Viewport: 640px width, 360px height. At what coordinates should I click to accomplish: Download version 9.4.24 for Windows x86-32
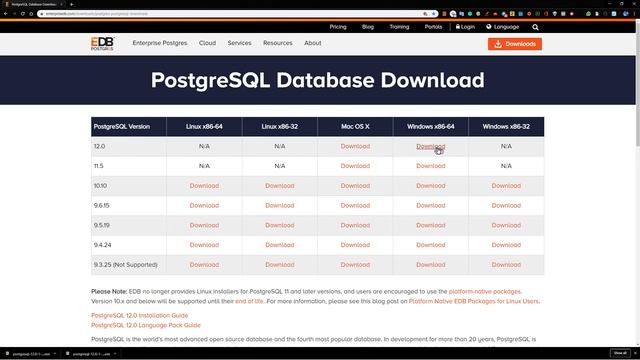click(x=506, y=245)
